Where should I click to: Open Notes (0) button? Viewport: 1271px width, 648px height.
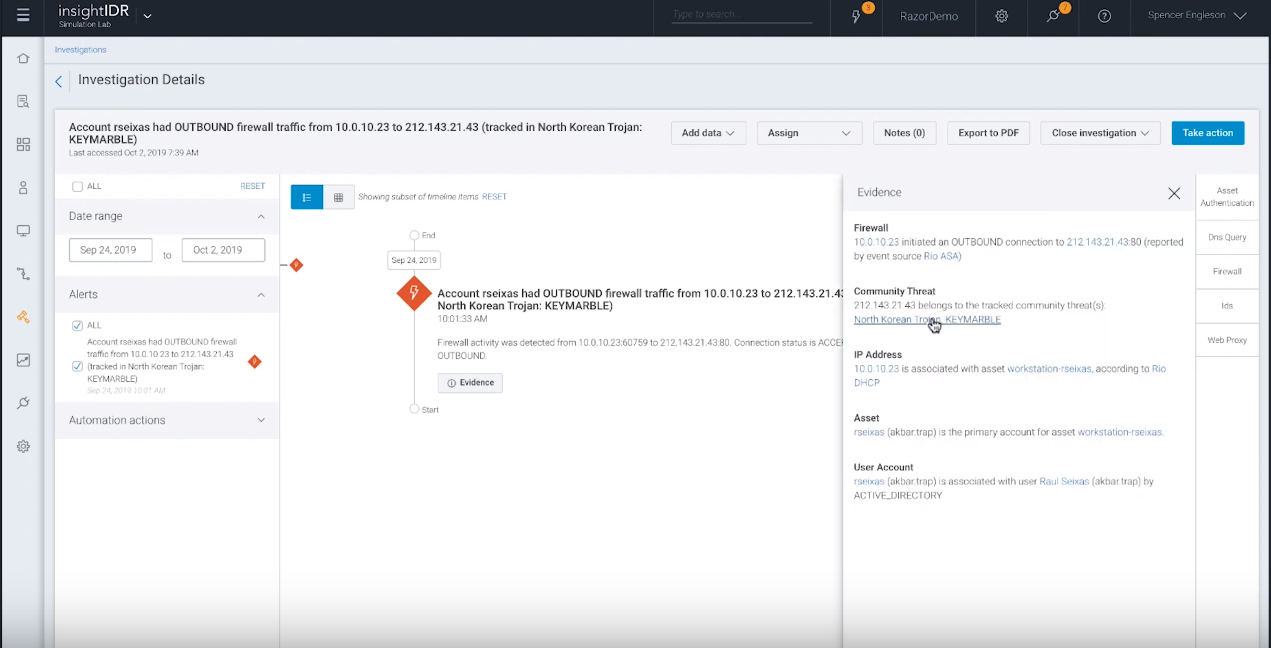coord(904,133)
